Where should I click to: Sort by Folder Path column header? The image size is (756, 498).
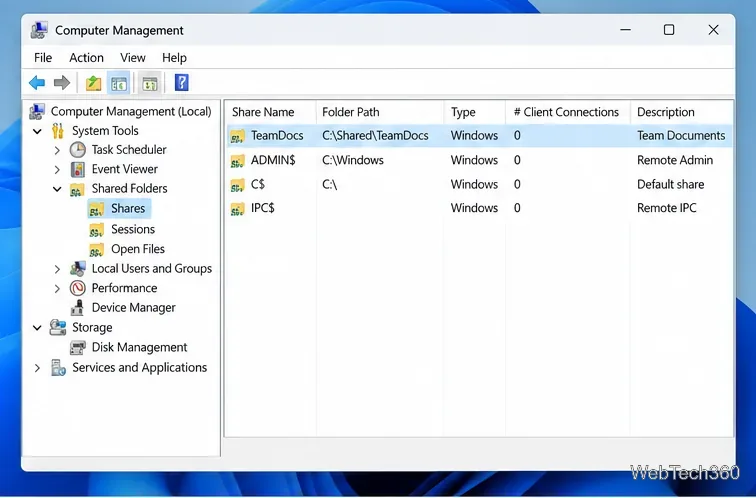pos(379,112)
